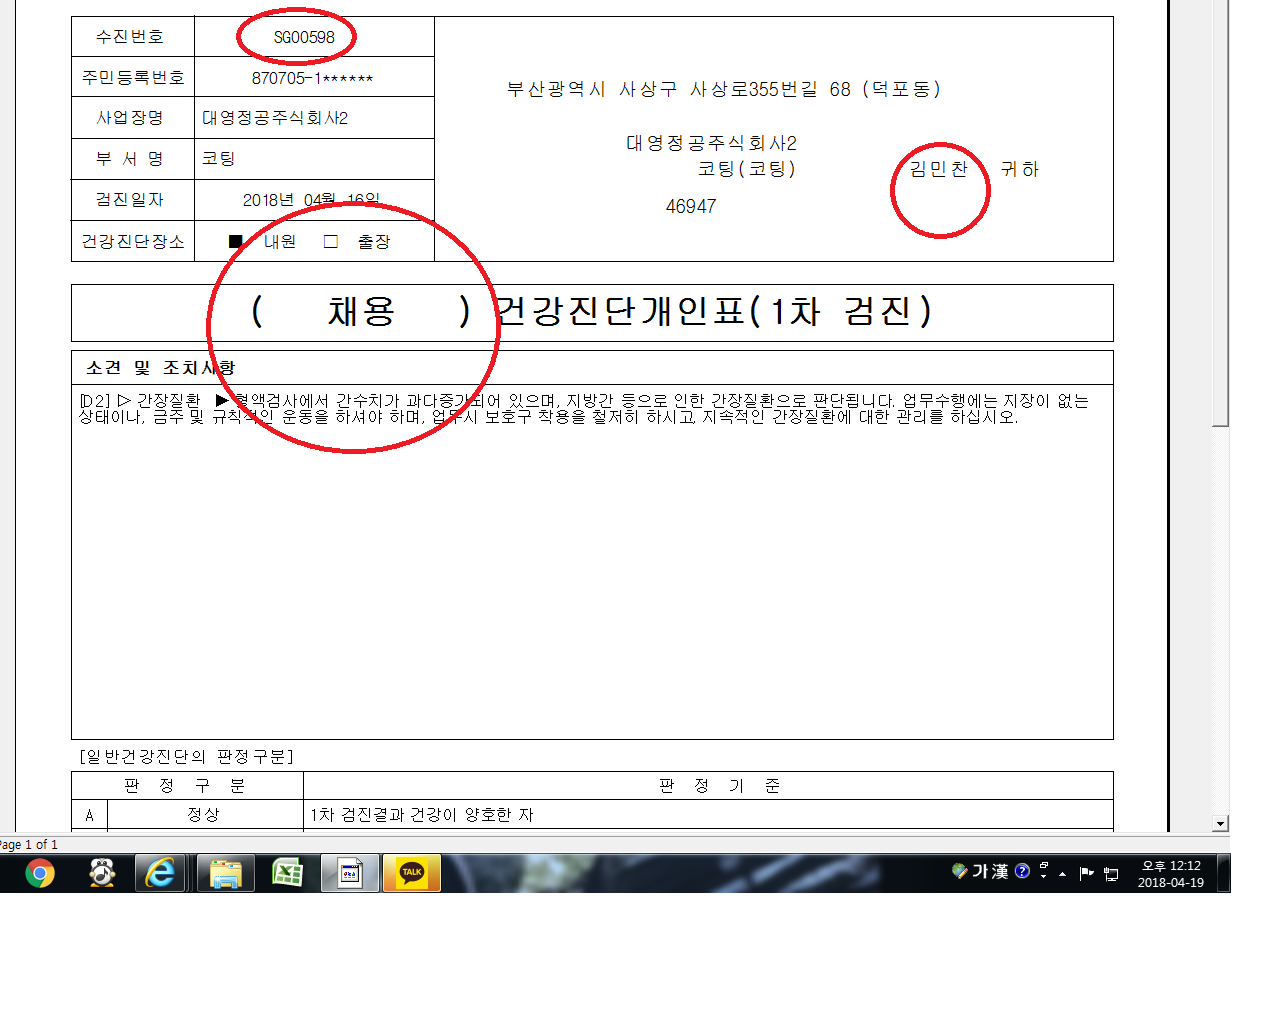
Task: Expand hidden system tray icons arrow
Action: pos(1062,874)
